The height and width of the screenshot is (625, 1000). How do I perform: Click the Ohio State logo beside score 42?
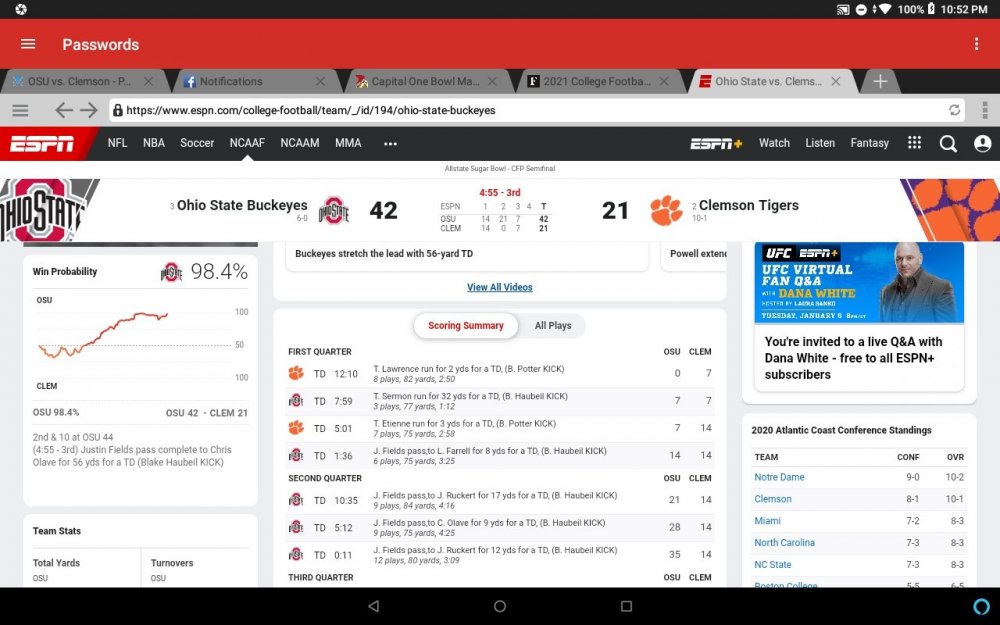pyautogui.click(x=334, y=210)
